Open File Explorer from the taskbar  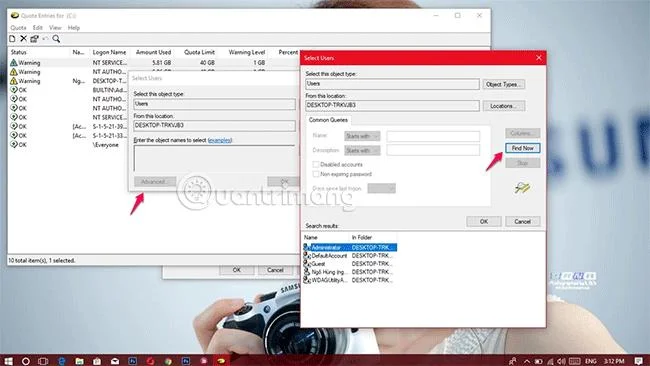tap(79, 361)
